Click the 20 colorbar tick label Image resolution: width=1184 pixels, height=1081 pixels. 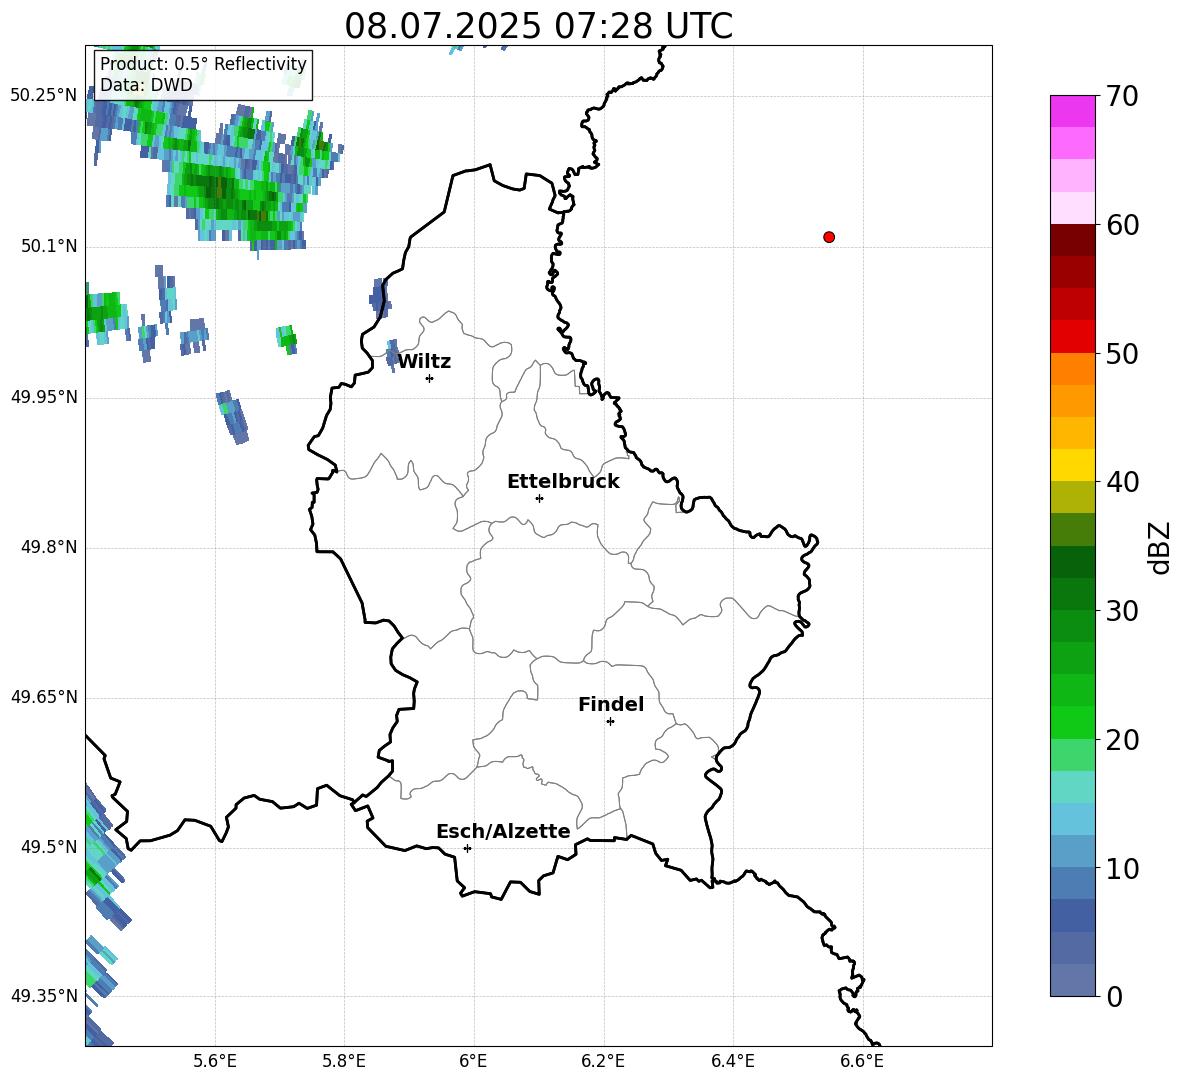click(x=1121, y=739)
